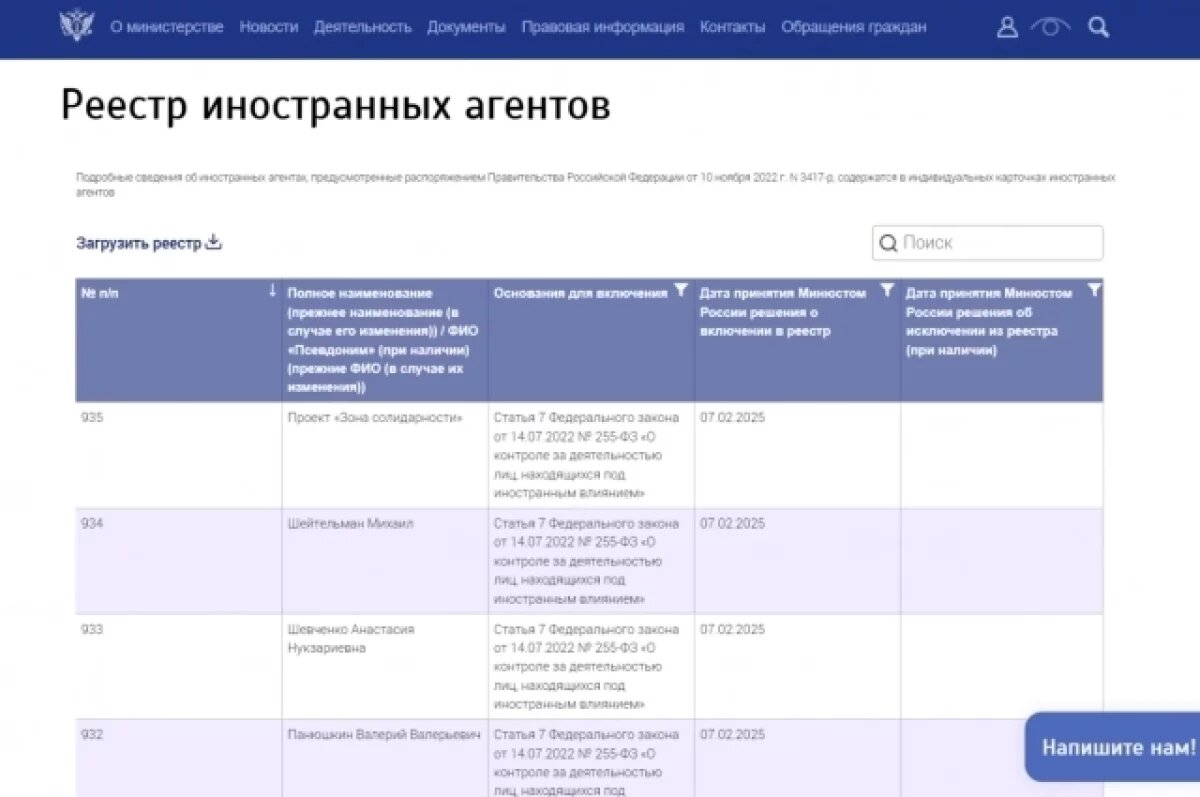Click the funnel icon on Основания для включения column

682,290
